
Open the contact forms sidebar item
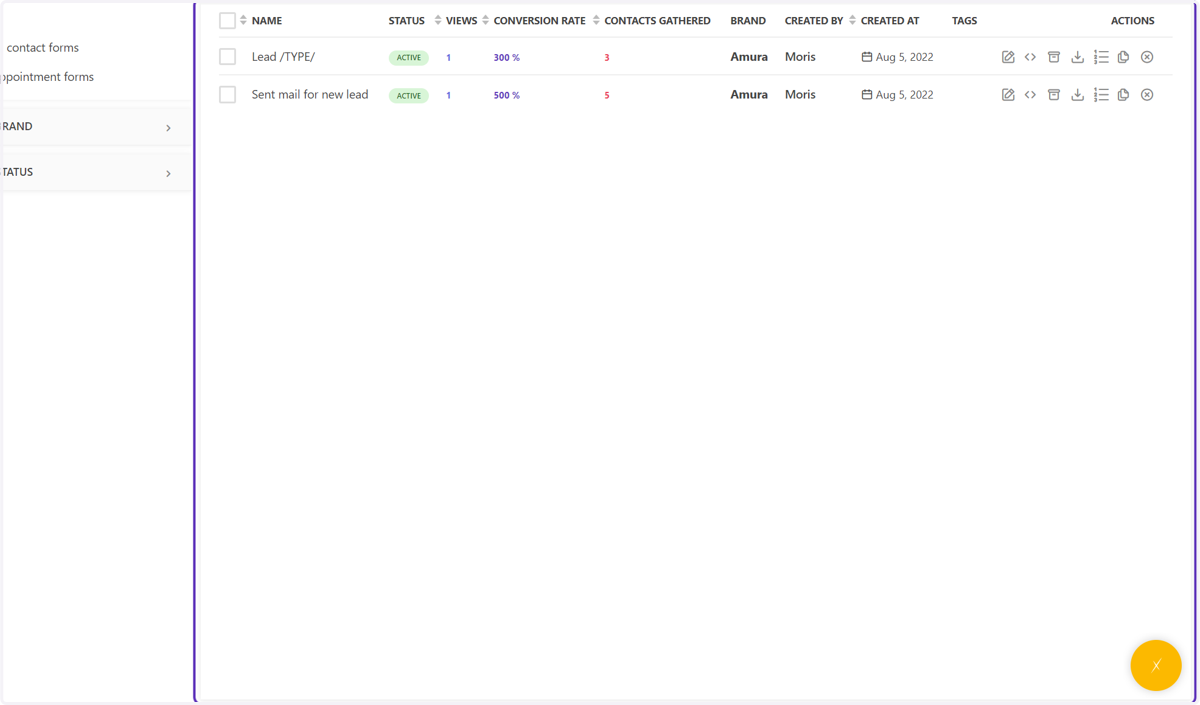click(x=42, y=48)
